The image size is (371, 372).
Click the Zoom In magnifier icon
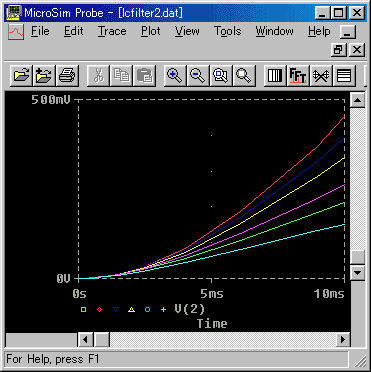pos(175,76)
